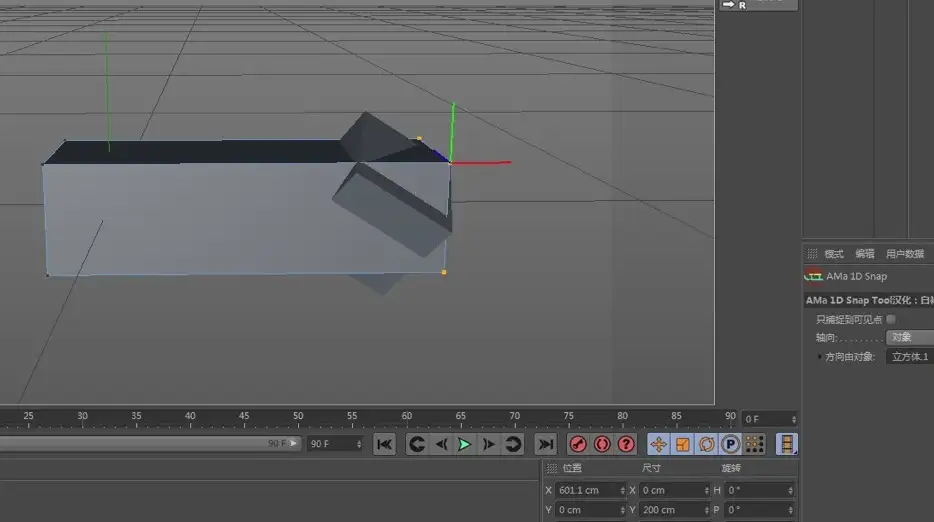Open the 用户数据 menu
934x522 pixels.
click(905, 254)
